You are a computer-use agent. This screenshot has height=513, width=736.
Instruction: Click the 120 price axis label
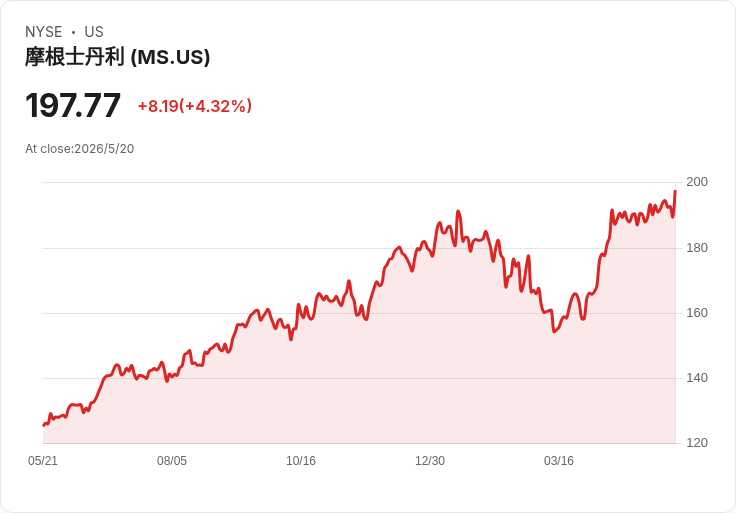pyautogui.click(x=697, y=443)
